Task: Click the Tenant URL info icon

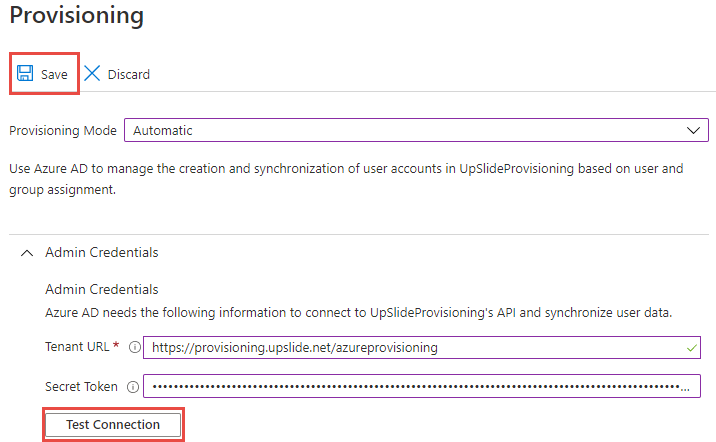Action: click(x=135, y=347)
